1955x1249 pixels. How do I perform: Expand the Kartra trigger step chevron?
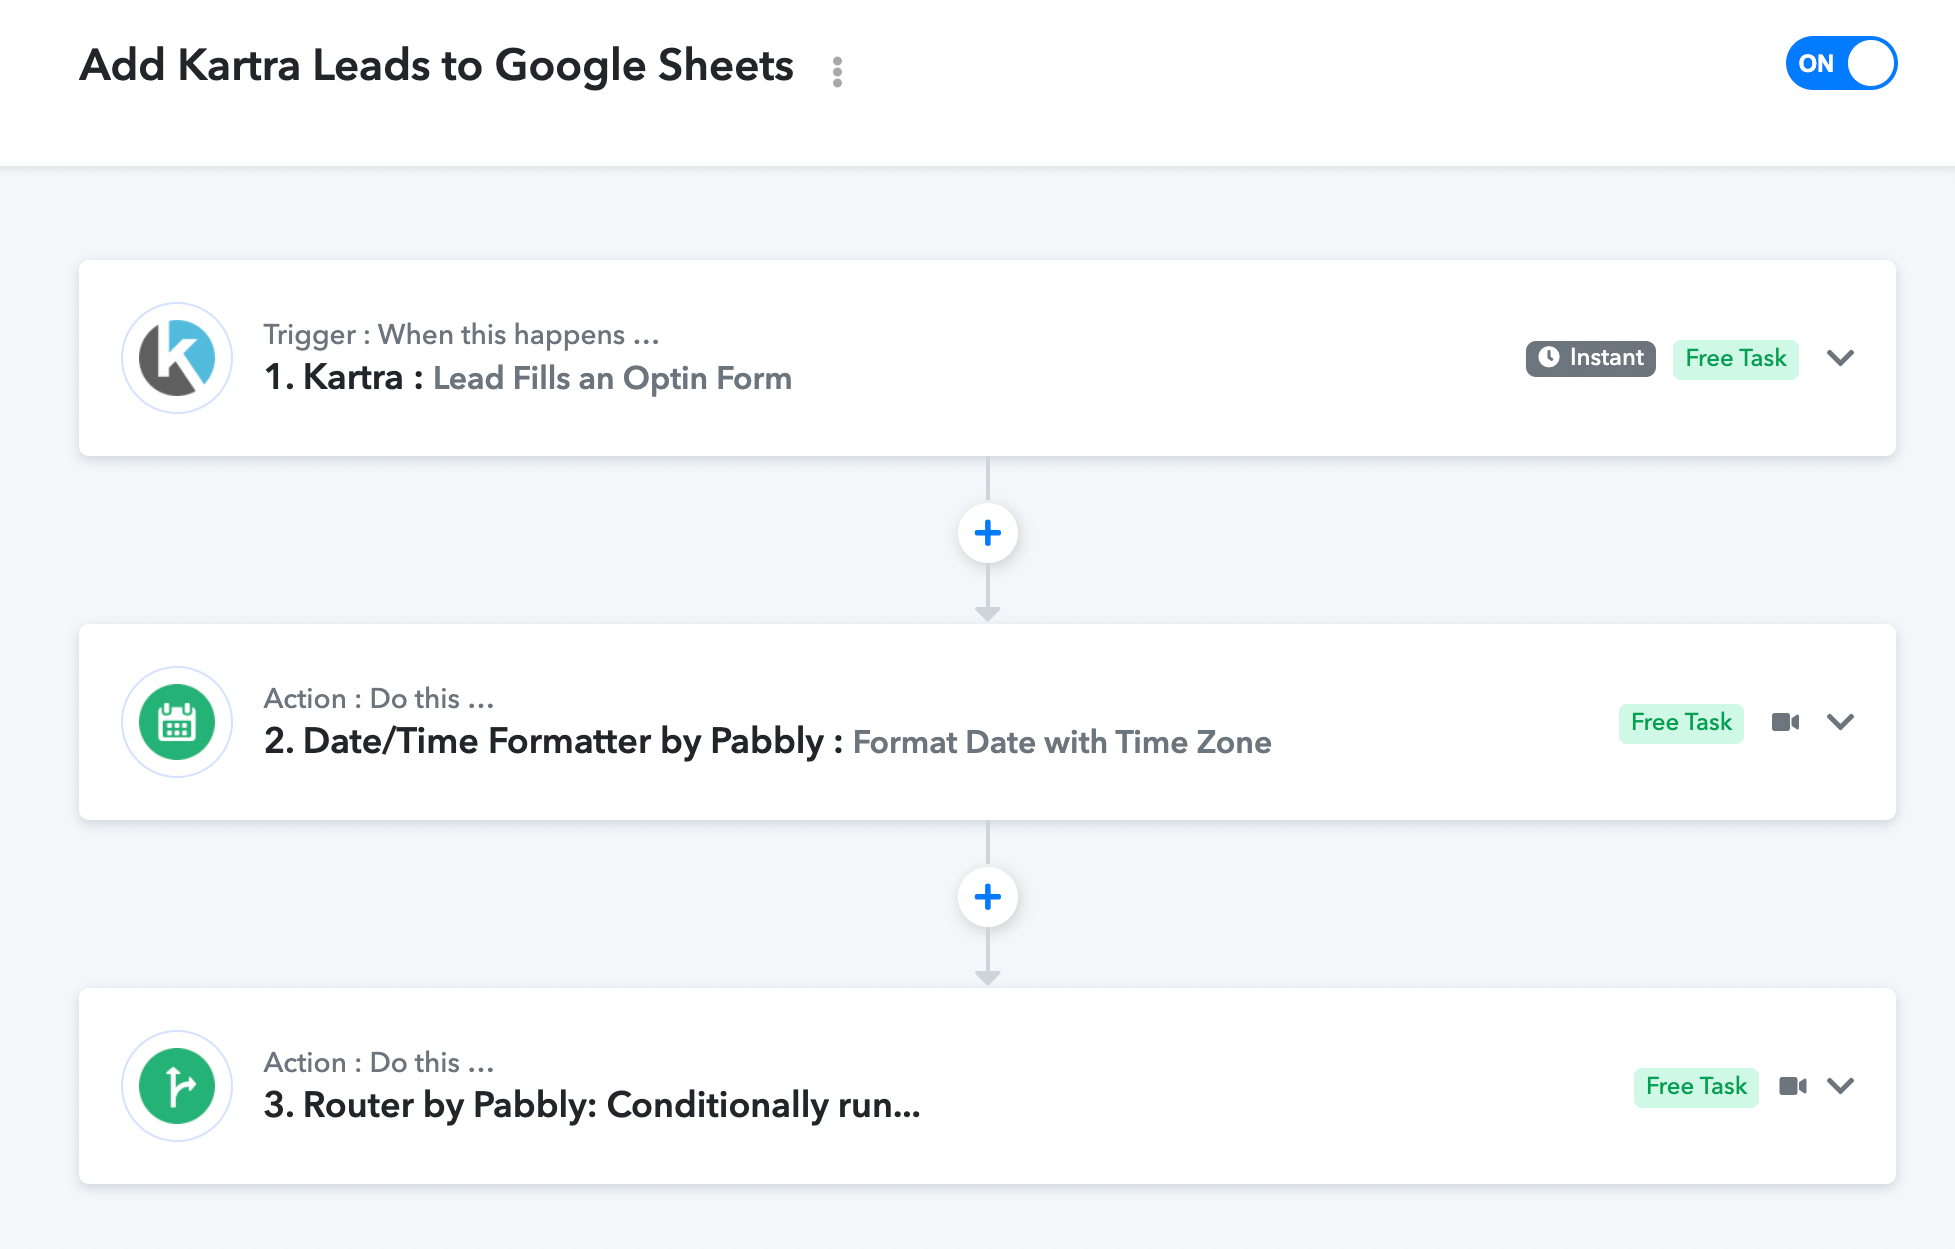[x=1840, y=358]
